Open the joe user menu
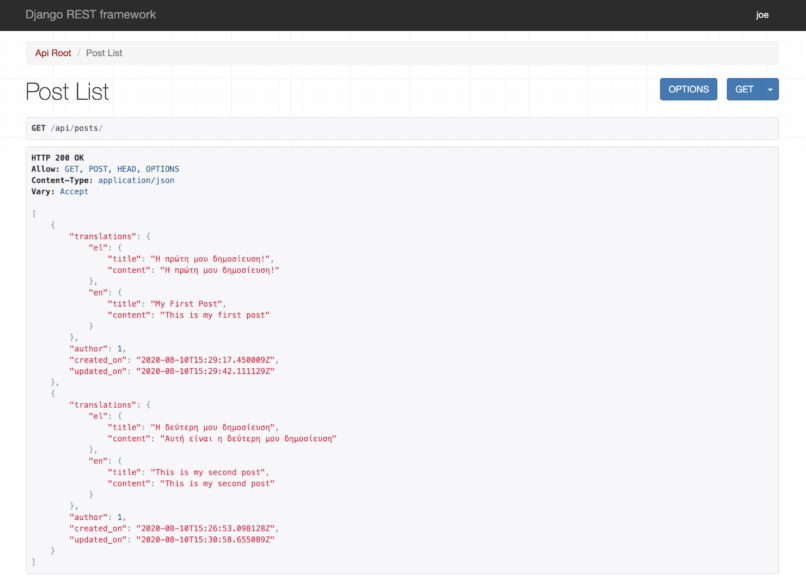This screenshot has height=588, width=806. pos(762,15)
